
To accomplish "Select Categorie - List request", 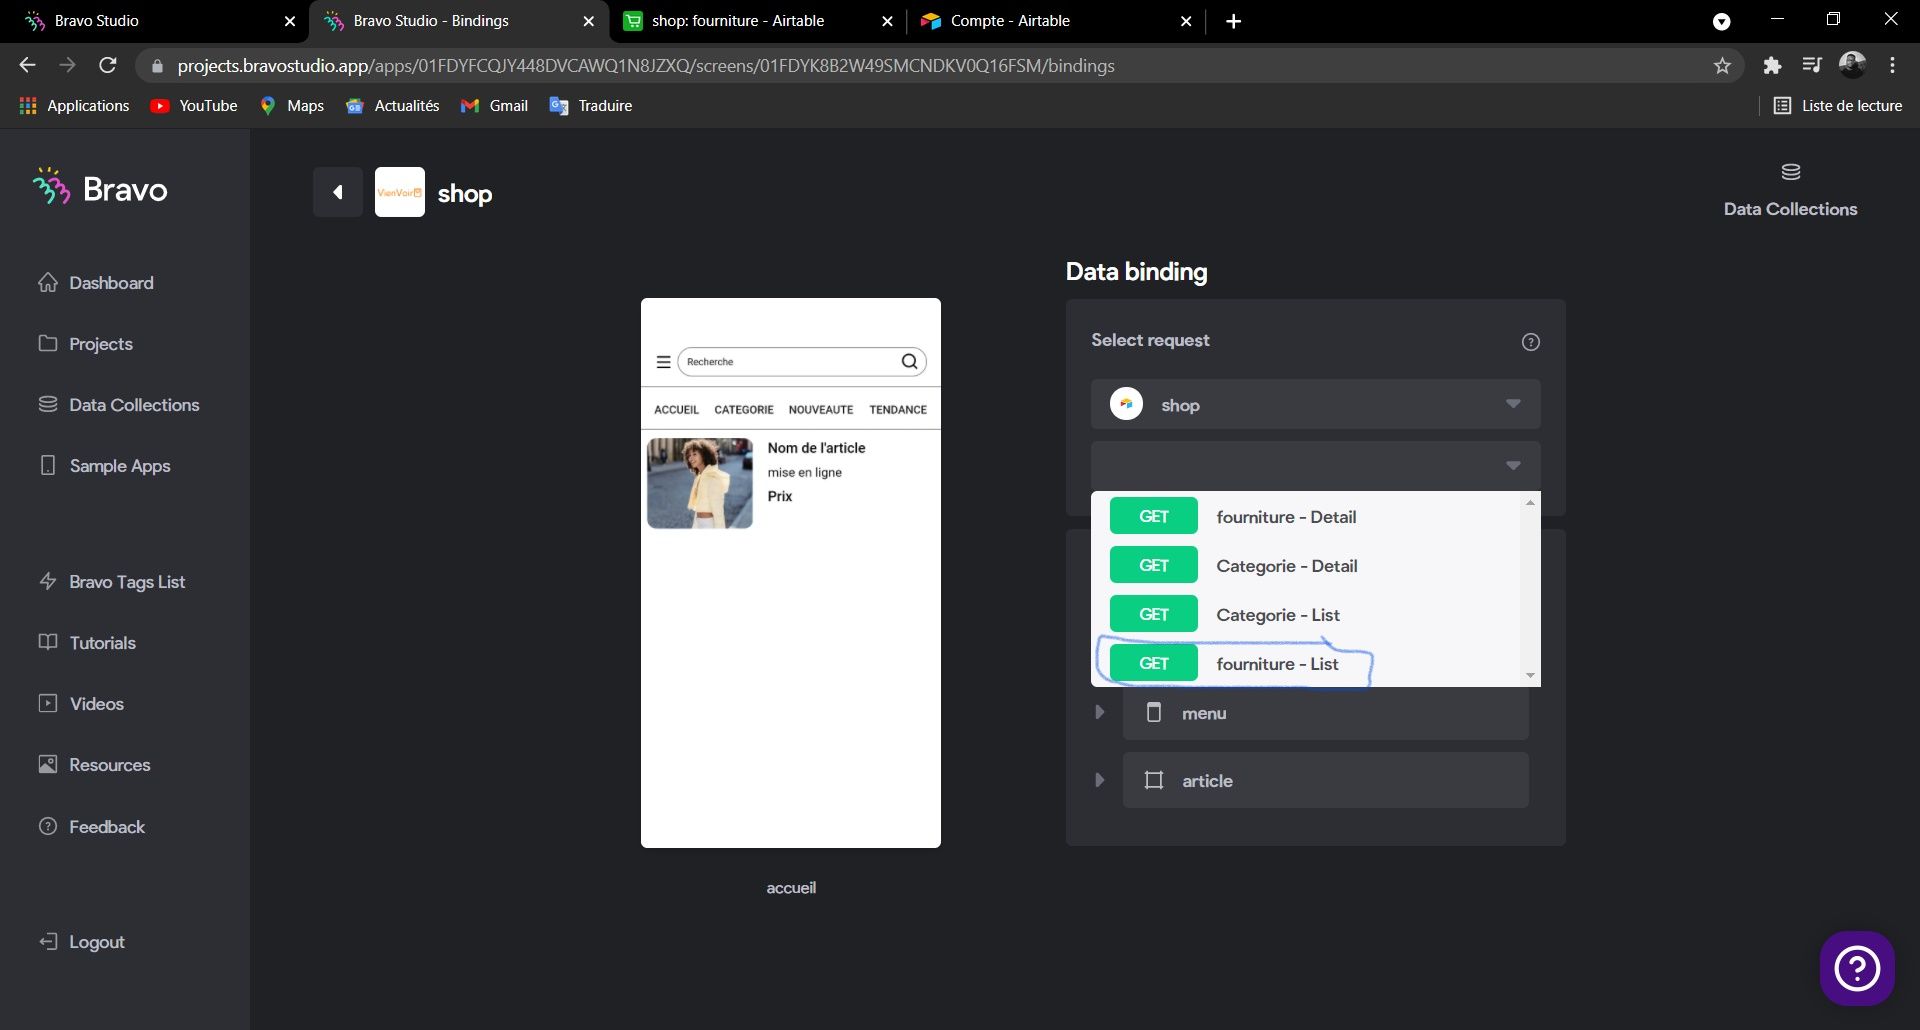I will tap(1308, 614).
